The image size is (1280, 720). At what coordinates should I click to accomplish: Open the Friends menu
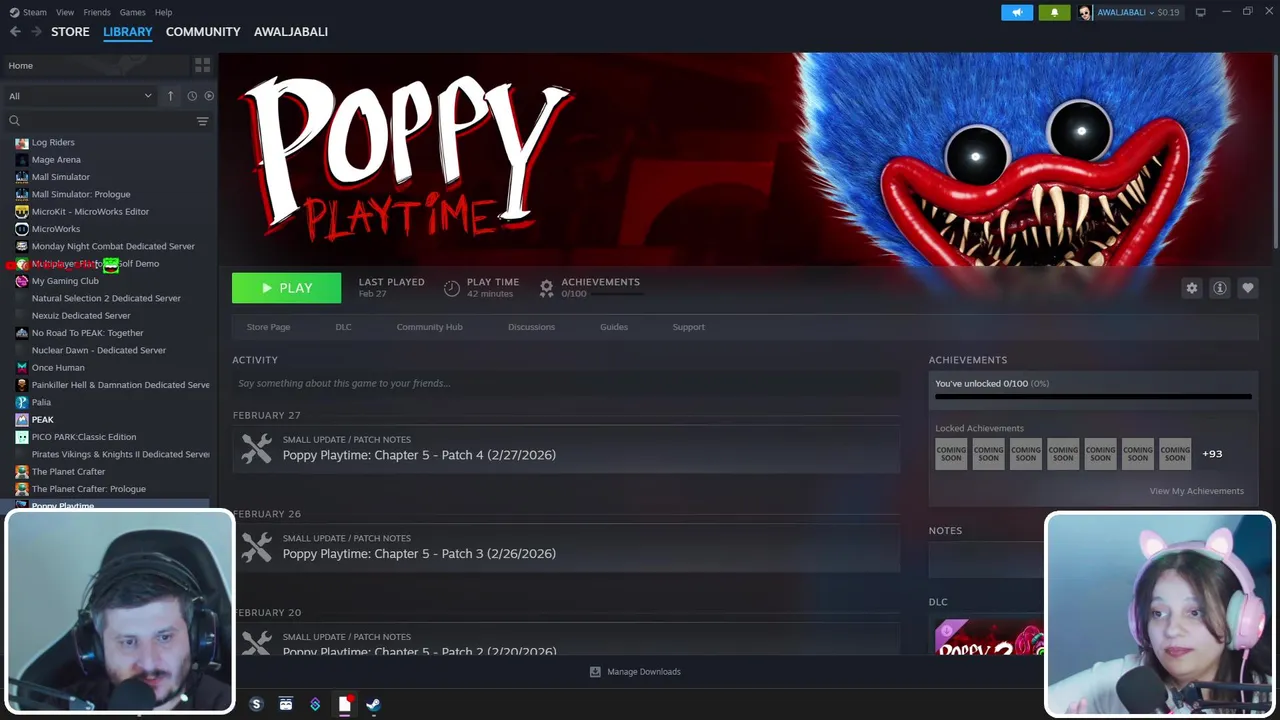[97, 12]
